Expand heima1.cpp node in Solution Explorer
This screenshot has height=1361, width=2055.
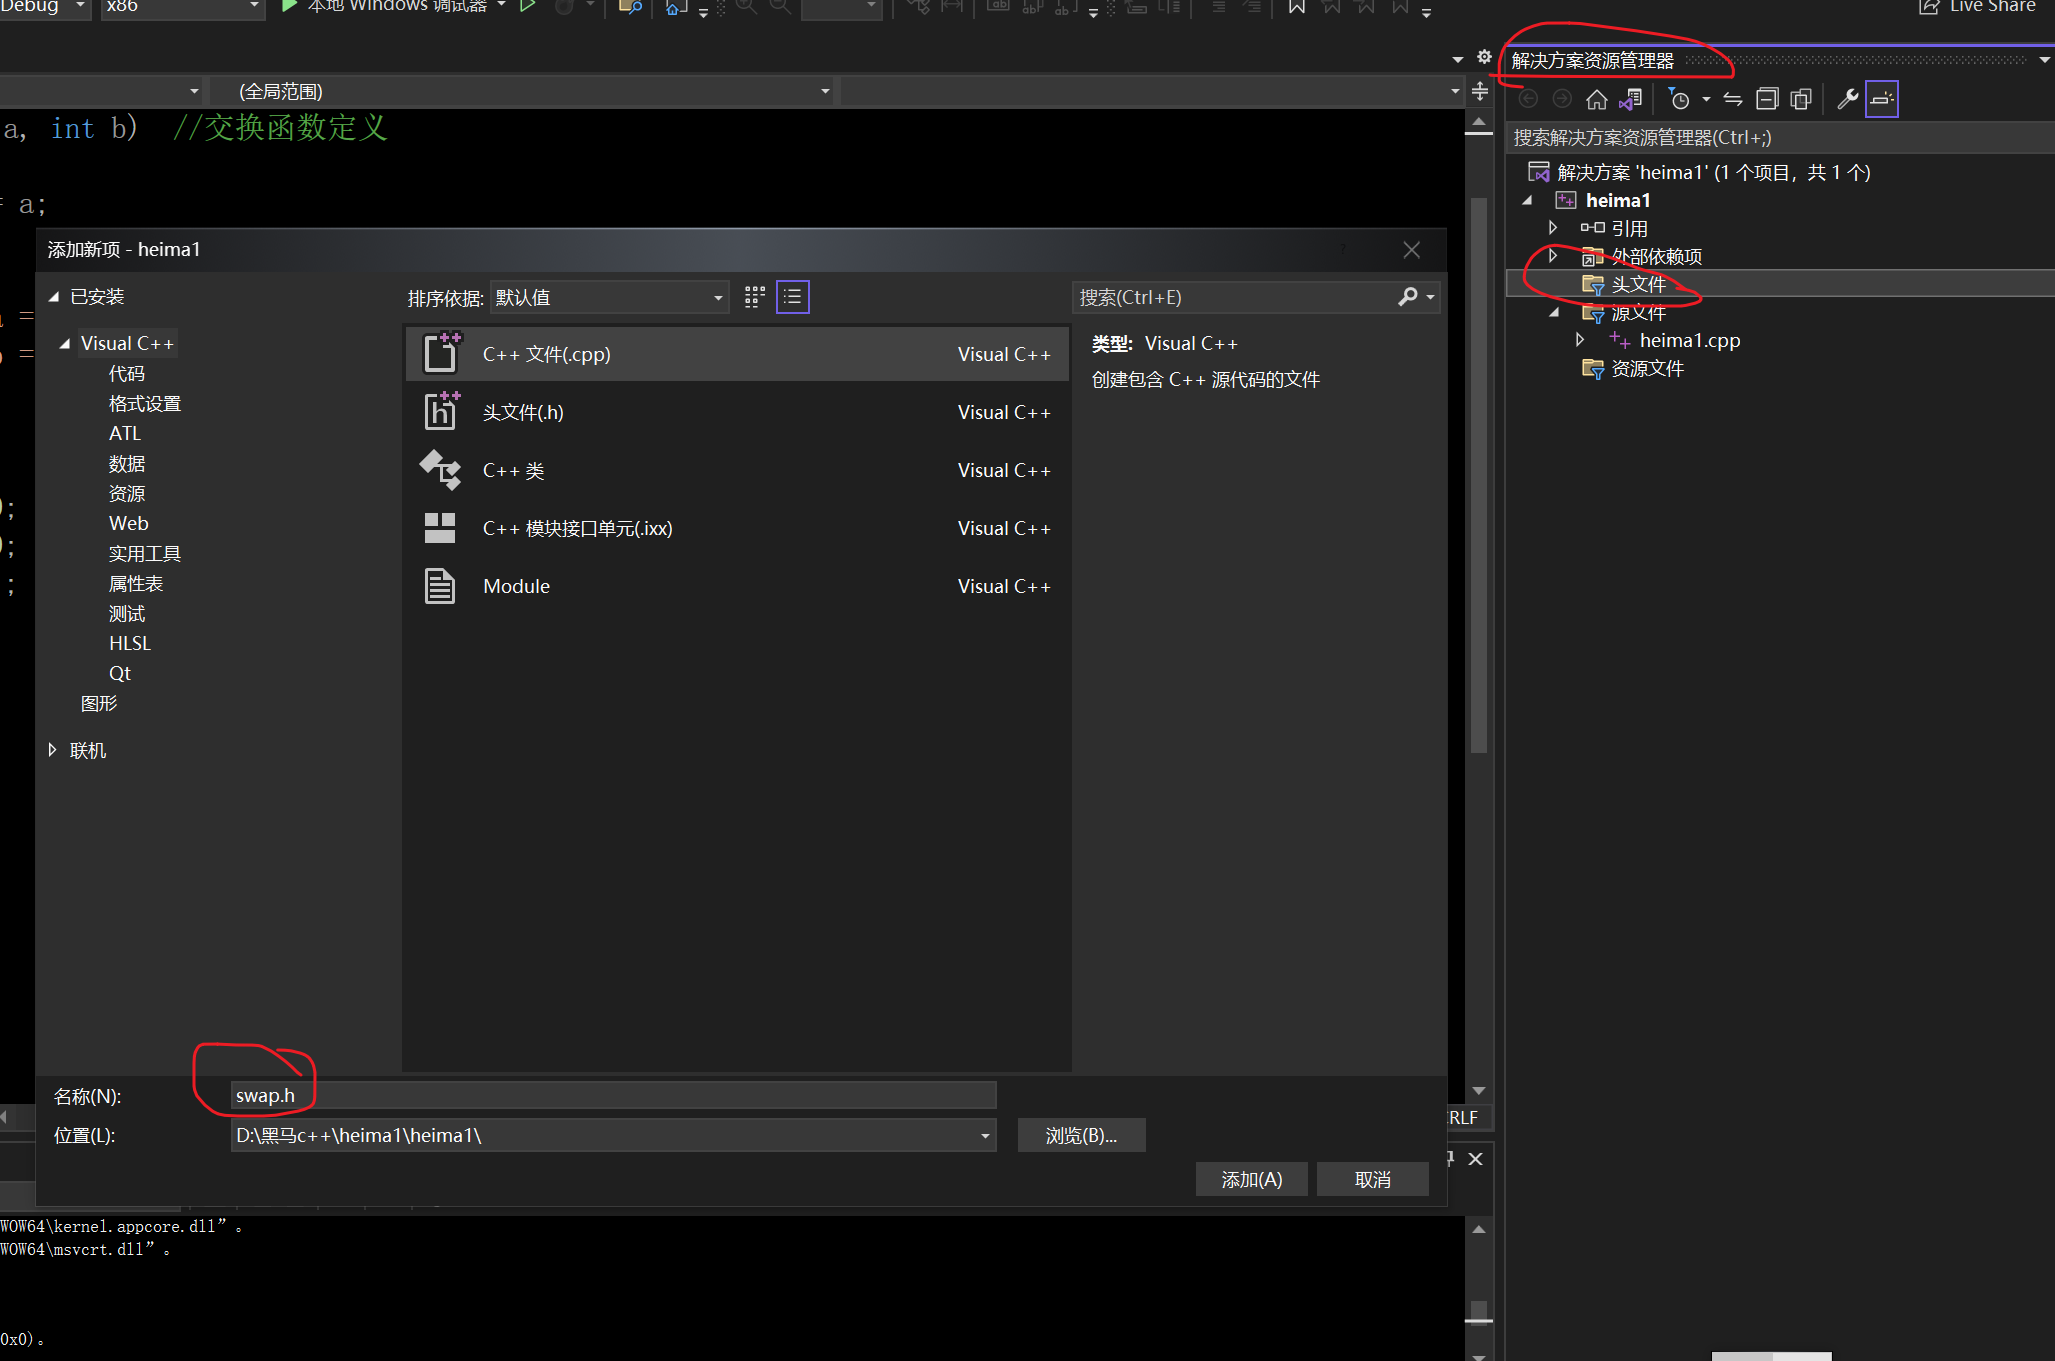pos(1580,340)
